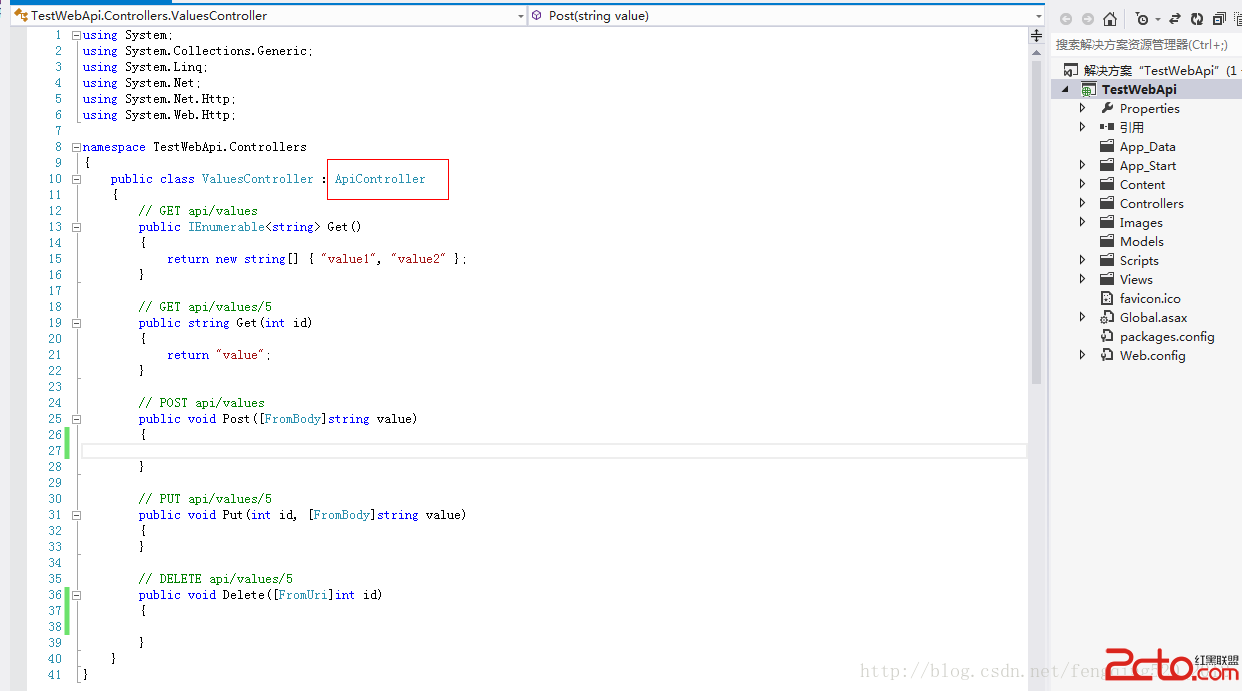Expand the Global.asax node
Image resolution: width=1242 pixels, height=691 pixels.
[x=1083, y=317]
